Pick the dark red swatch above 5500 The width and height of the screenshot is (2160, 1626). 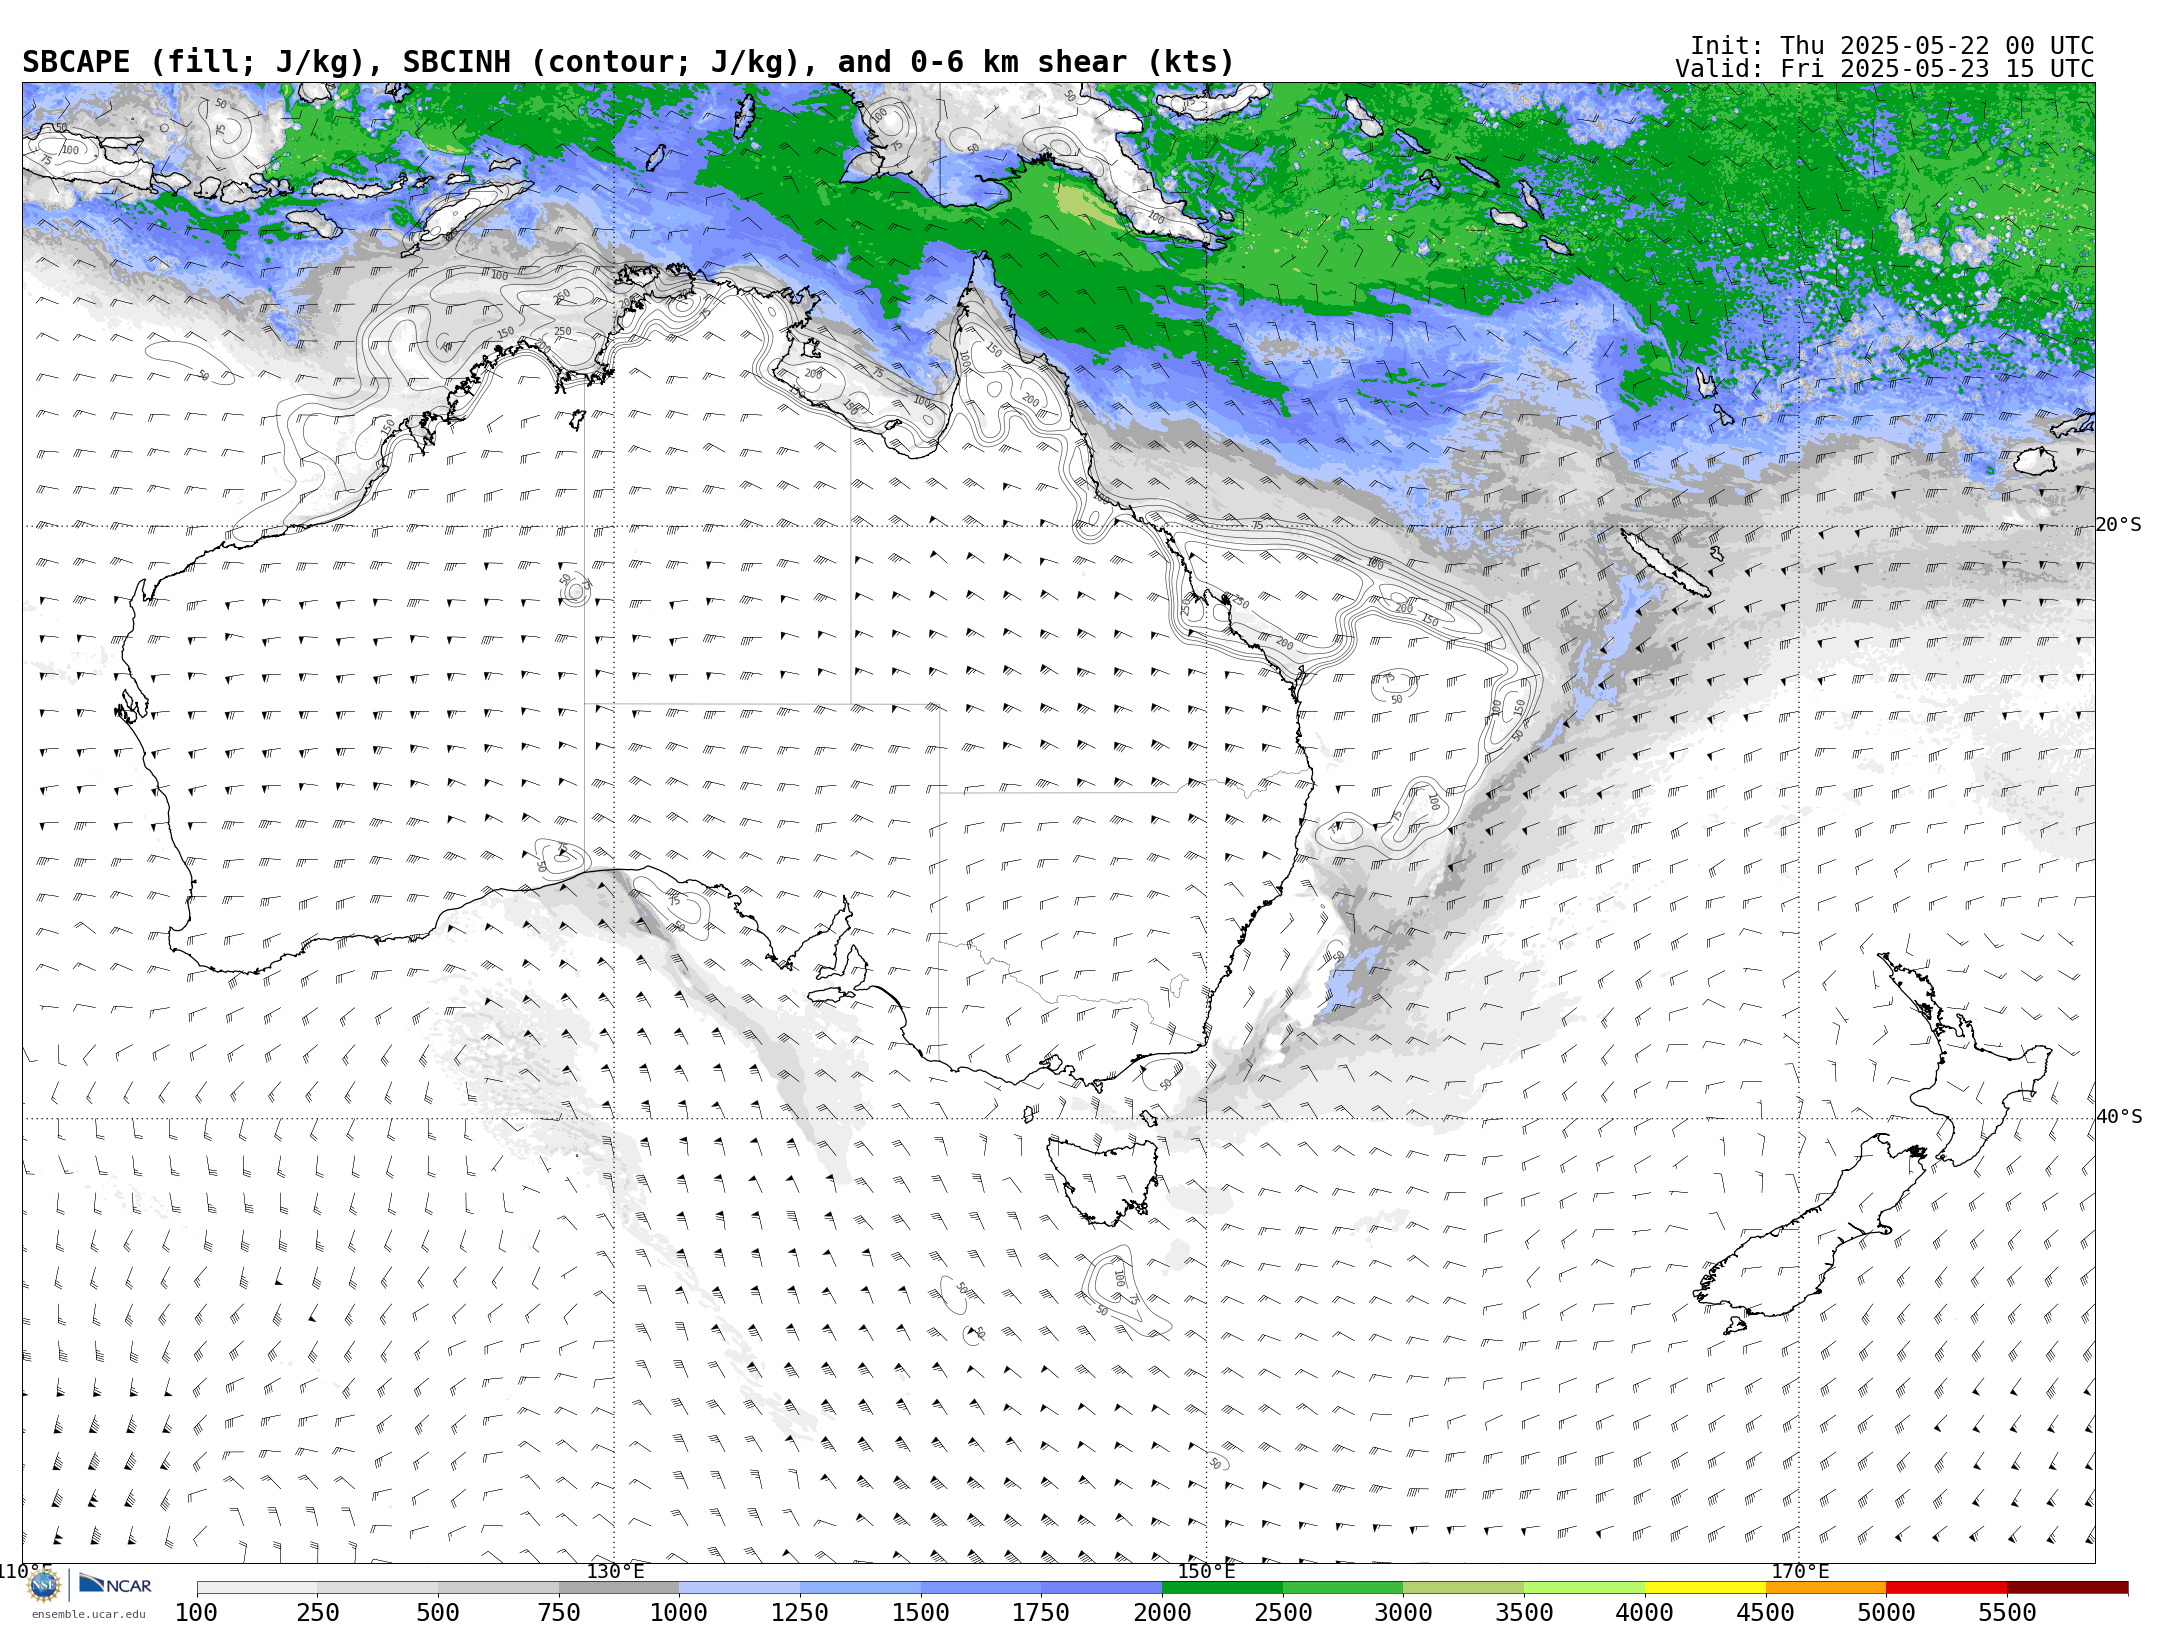(x=2068, y=1588)
